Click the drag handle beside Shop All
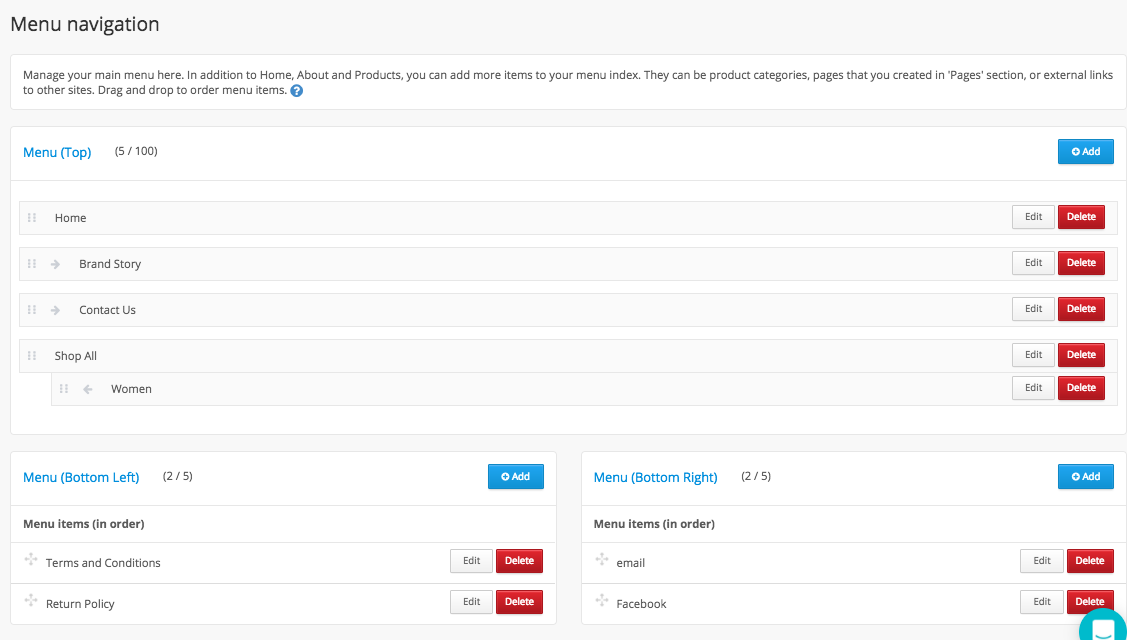Image resolution: width=1127 pixels, height=640 pixels. click(32, 356)
